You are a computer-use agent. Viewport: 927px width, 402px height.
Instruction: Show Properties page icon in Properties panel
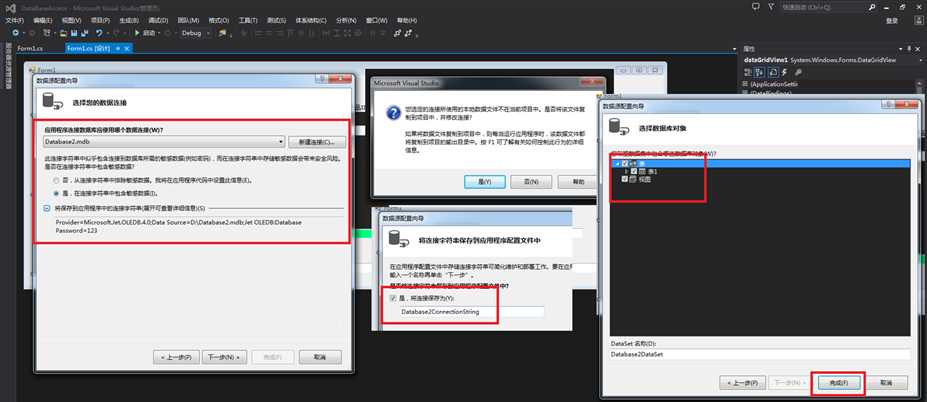[x=772, y=72]
